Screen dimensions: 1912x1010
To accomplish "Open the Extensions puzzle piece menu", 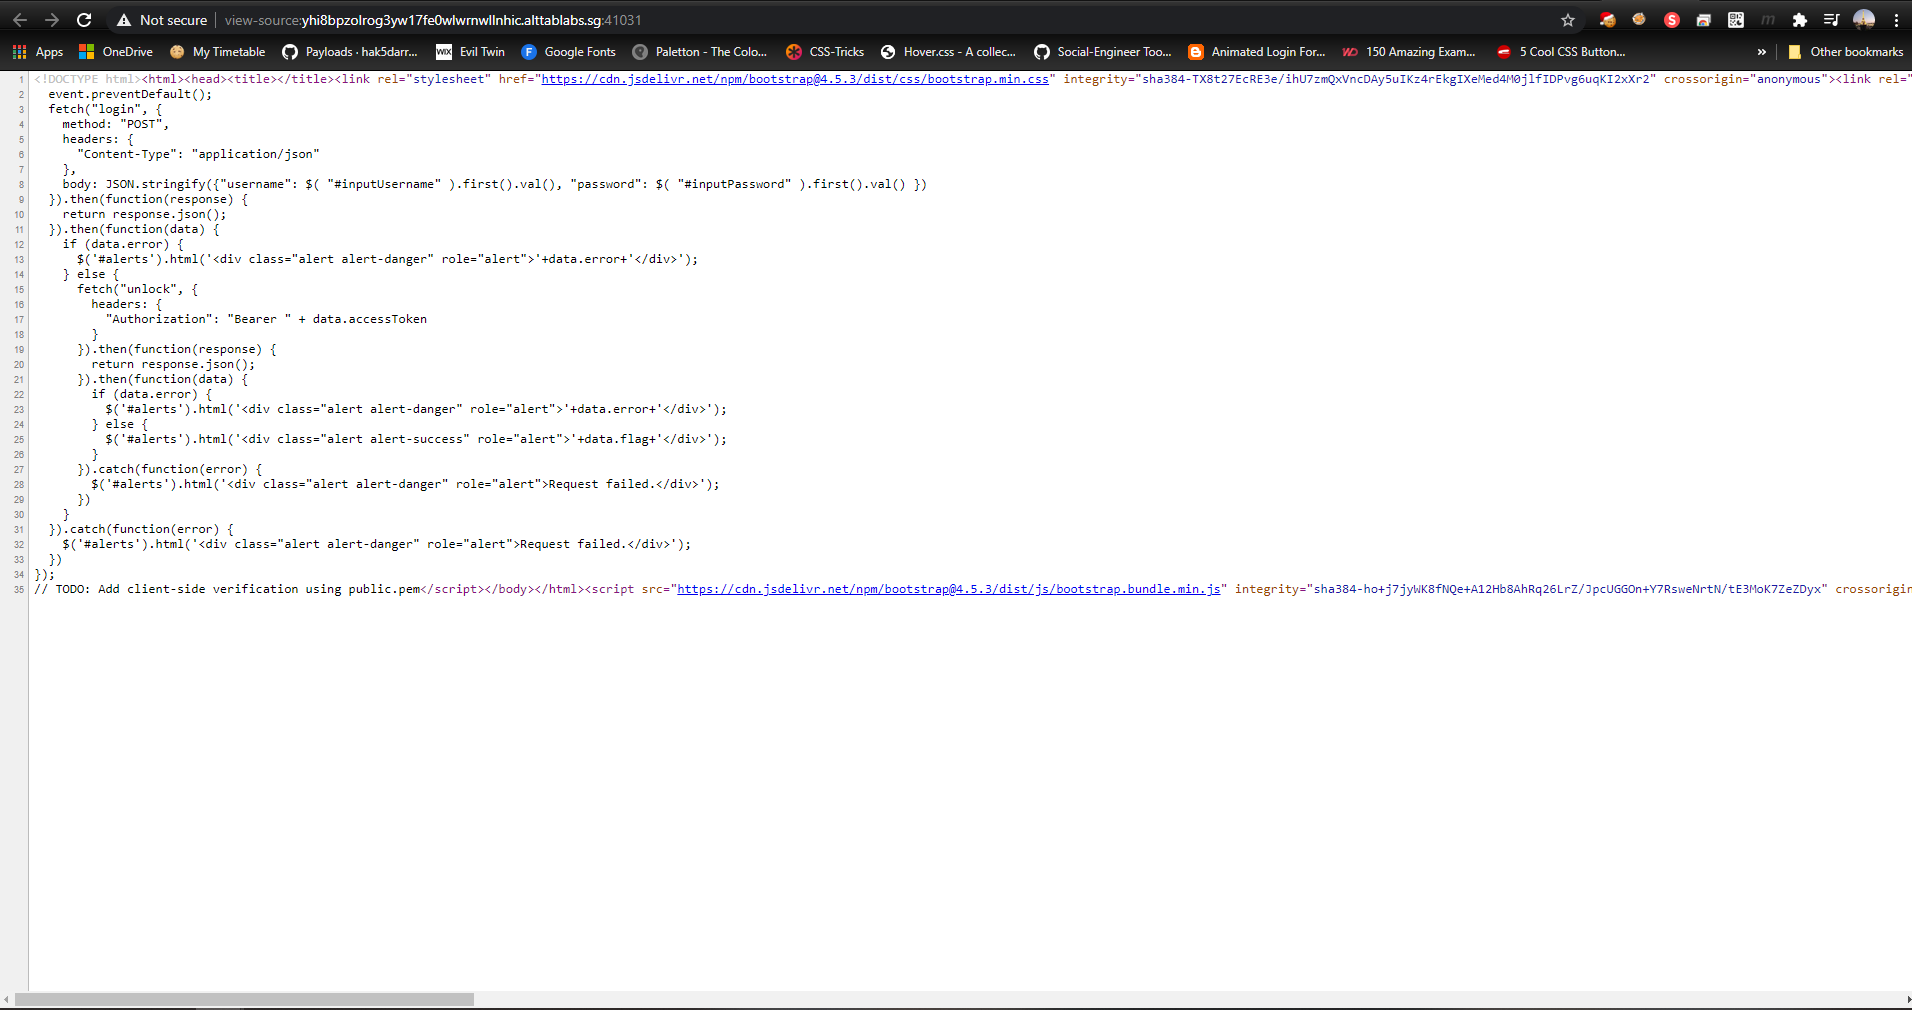I will coord(1799,20).
